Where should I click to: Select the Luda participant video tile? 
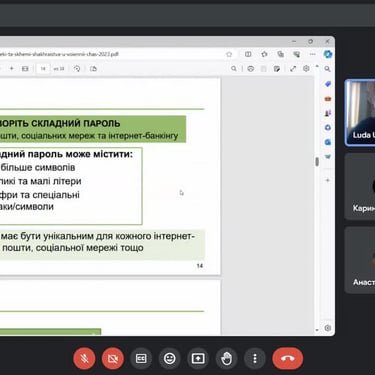(x=360, y=113)
